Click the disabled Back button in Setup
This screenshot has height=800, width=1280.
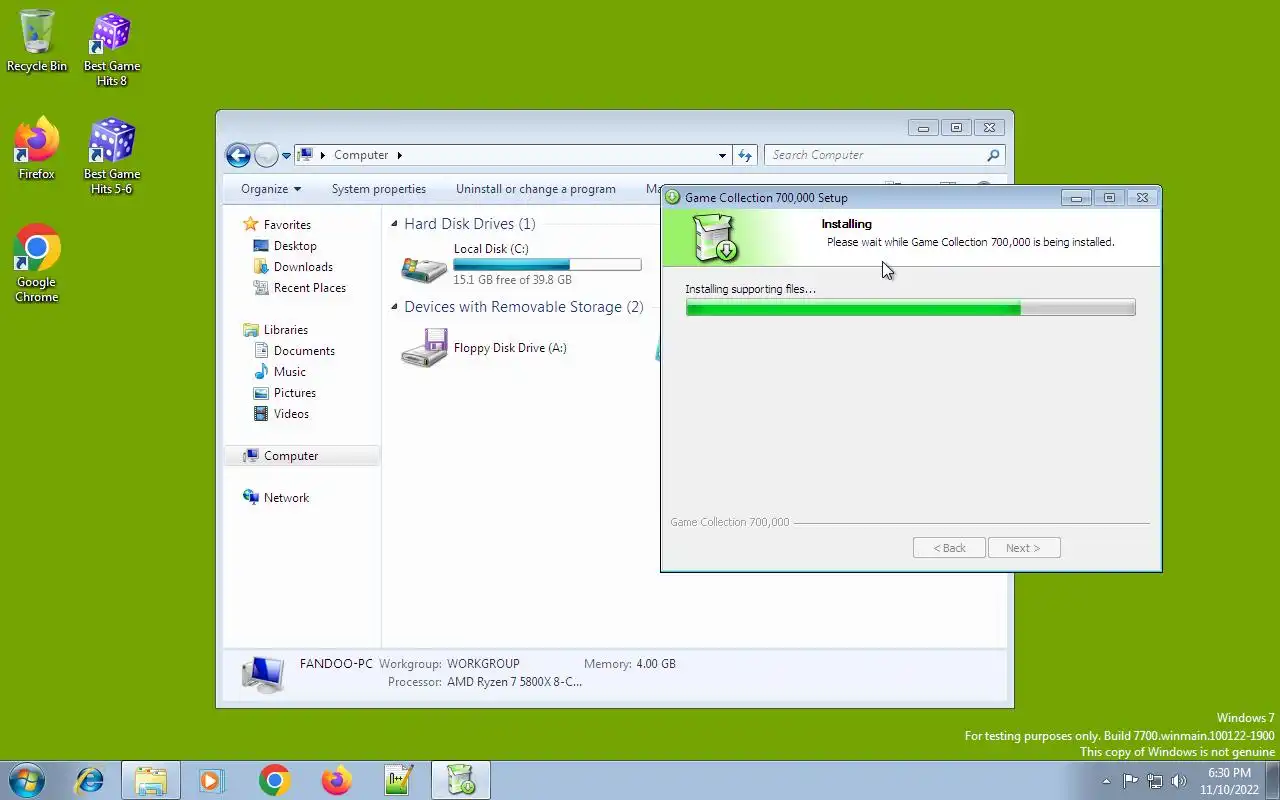[949, 548]
